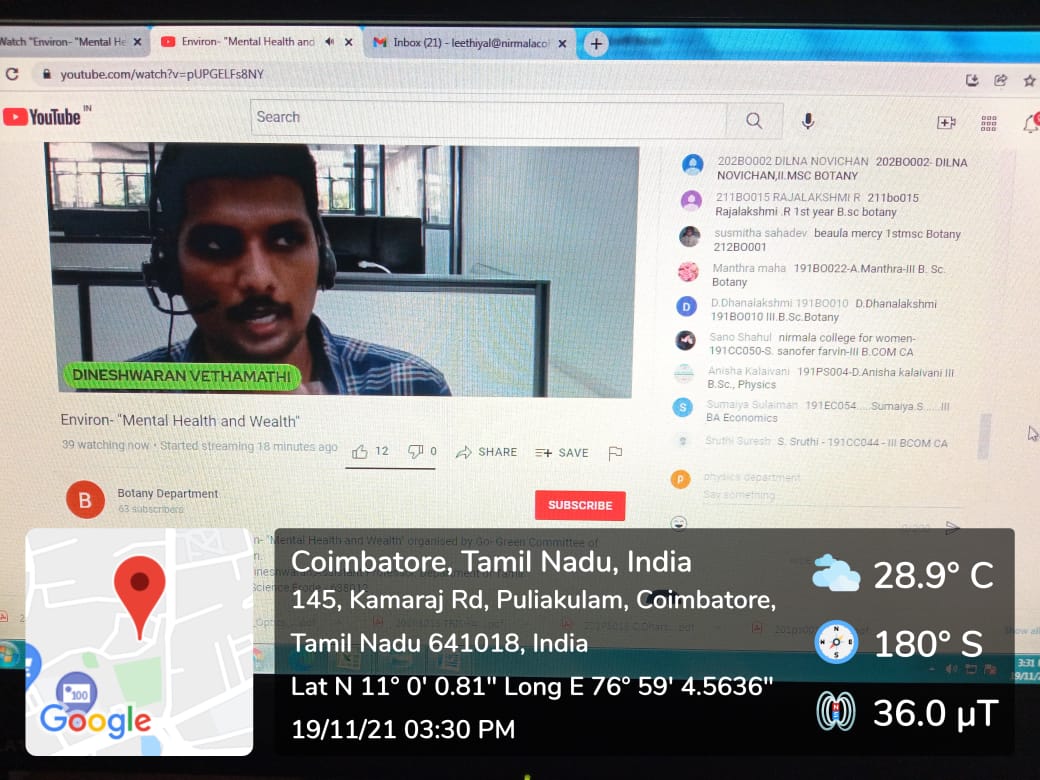Screen dimensions: 1040x780
Task: Click SHARE below the video
Action: pyautogui.click(x=487, y=452)
